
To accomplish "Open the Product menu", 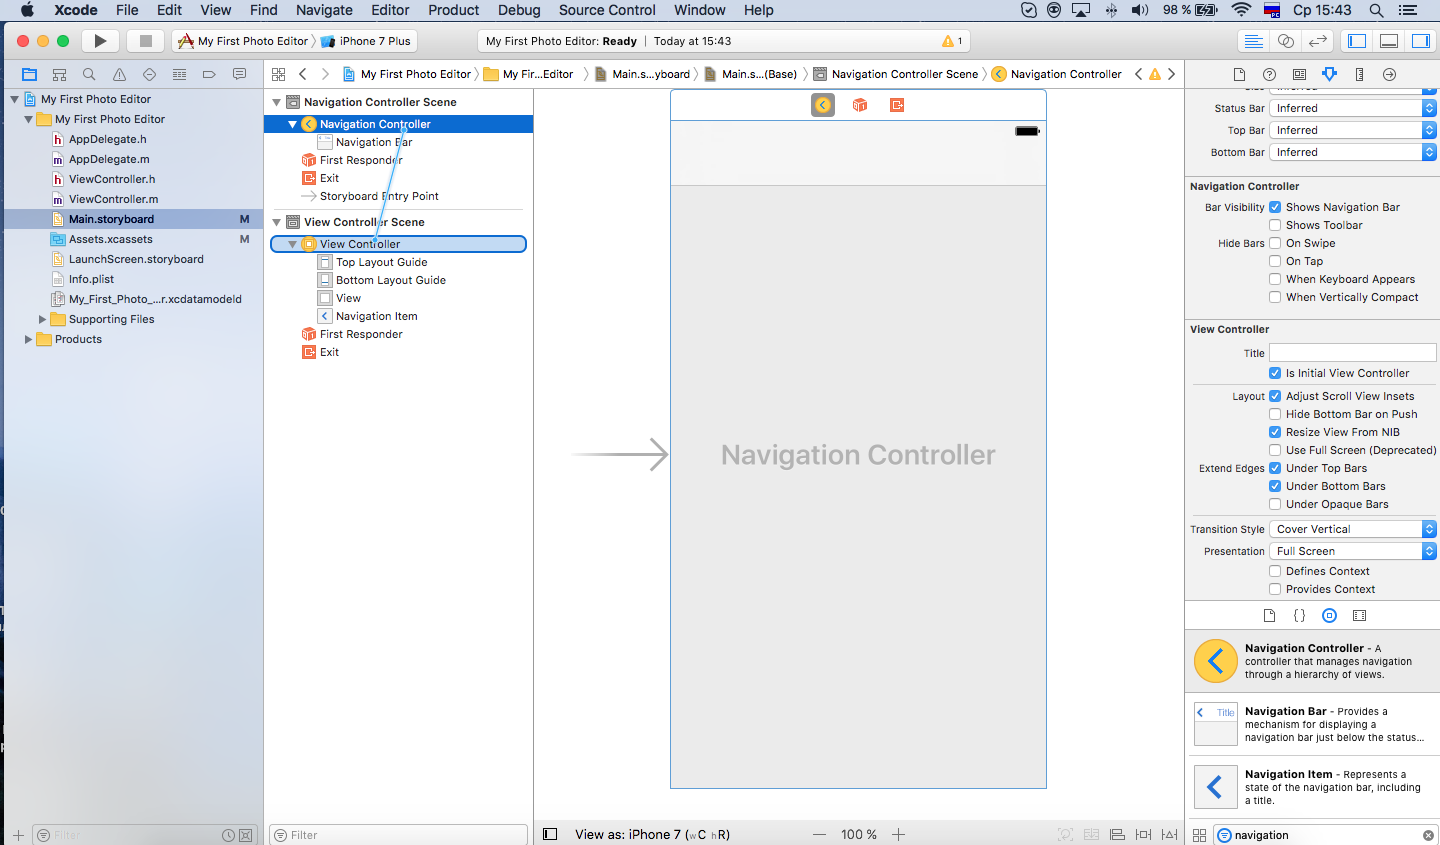I will pyautogui.click(x=454, y=10).
